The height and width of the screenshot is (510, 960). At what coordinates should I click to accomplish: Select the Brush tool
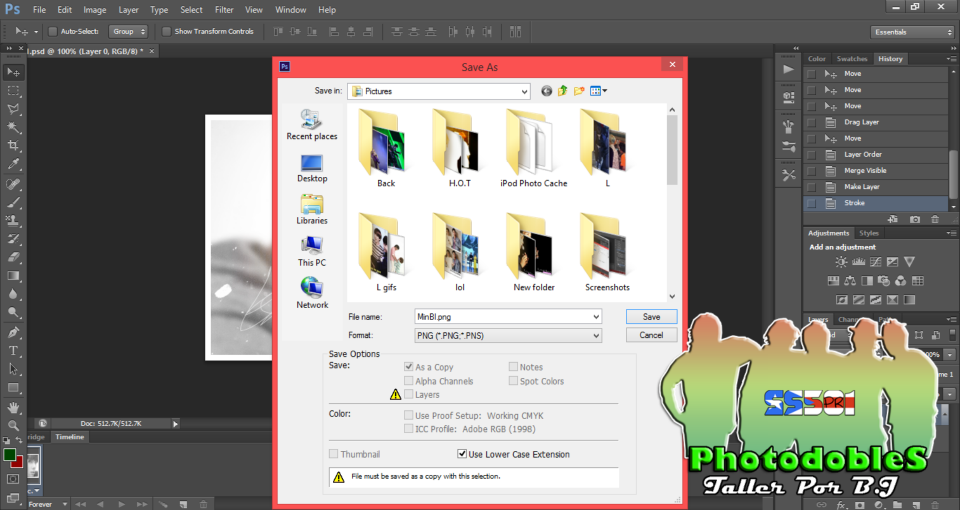click(x=13, y=203)
